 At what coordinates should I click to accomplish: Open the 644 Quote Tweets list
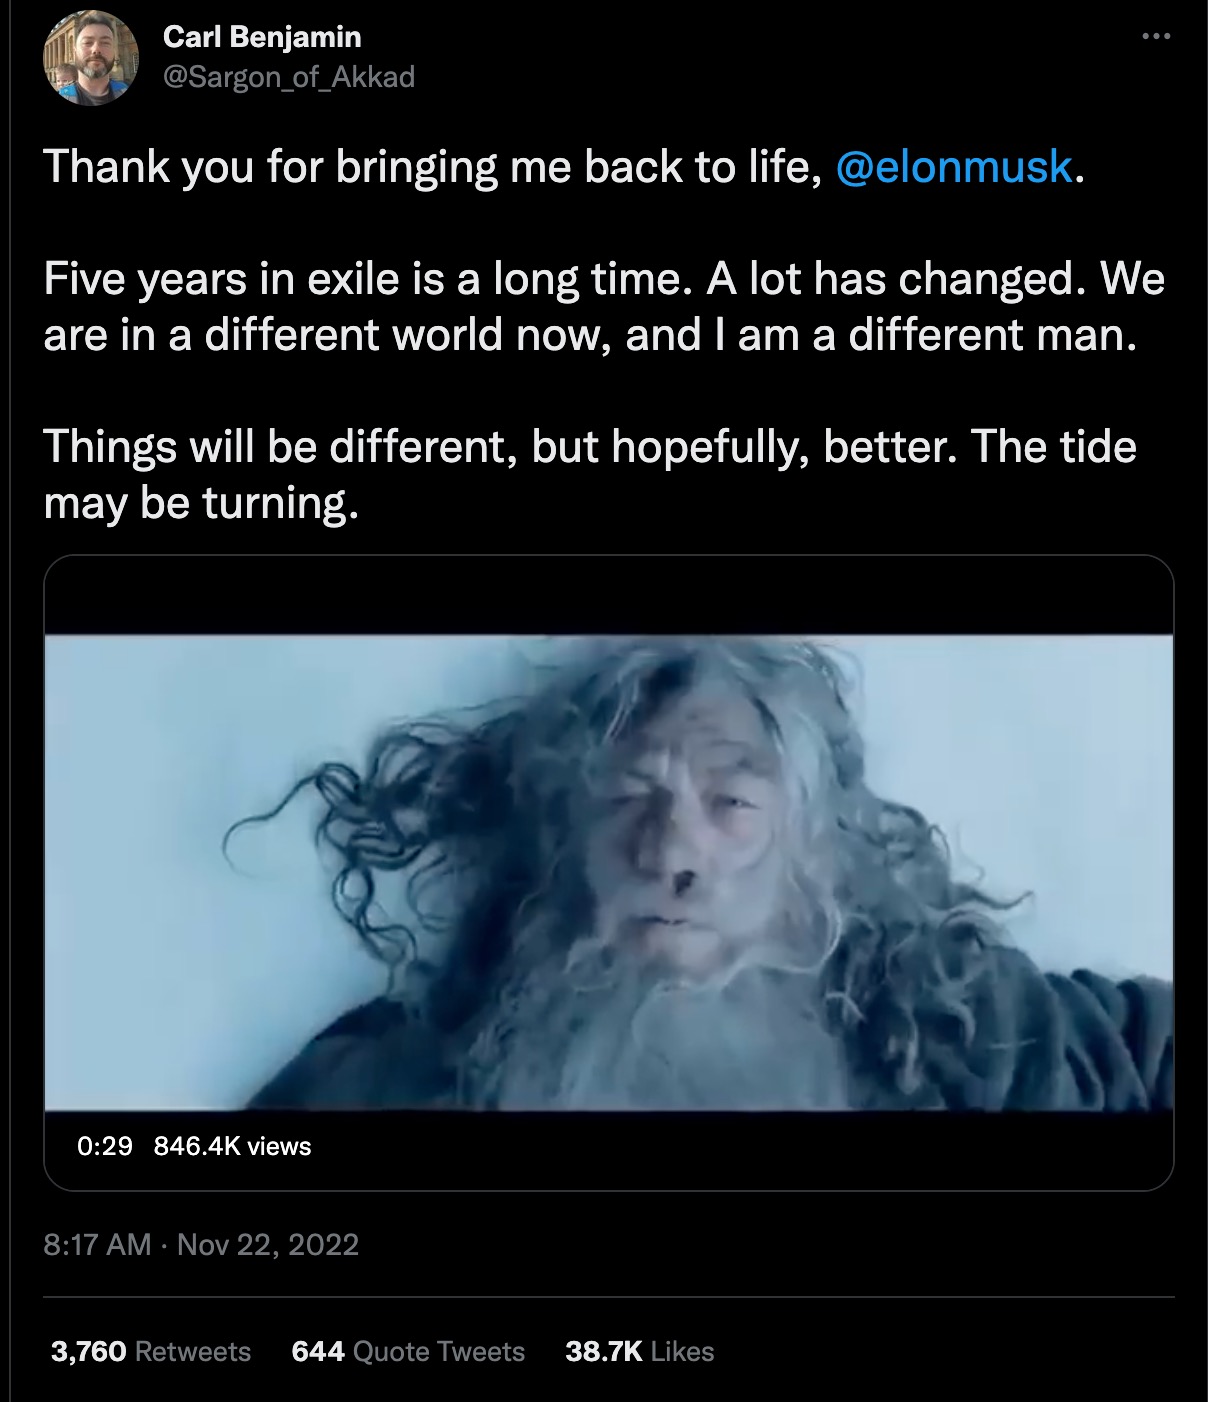click(x=406, y=1351)
